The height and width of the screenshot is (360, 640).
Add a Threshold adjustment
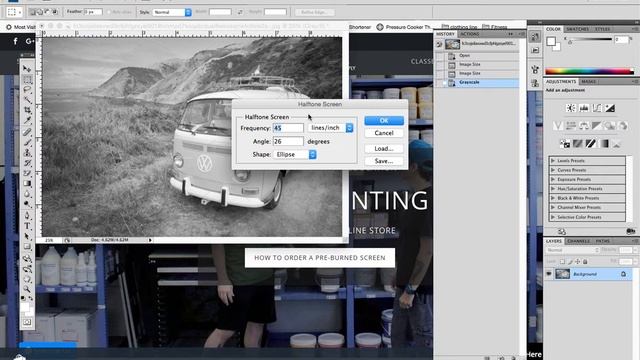[591, 143]
